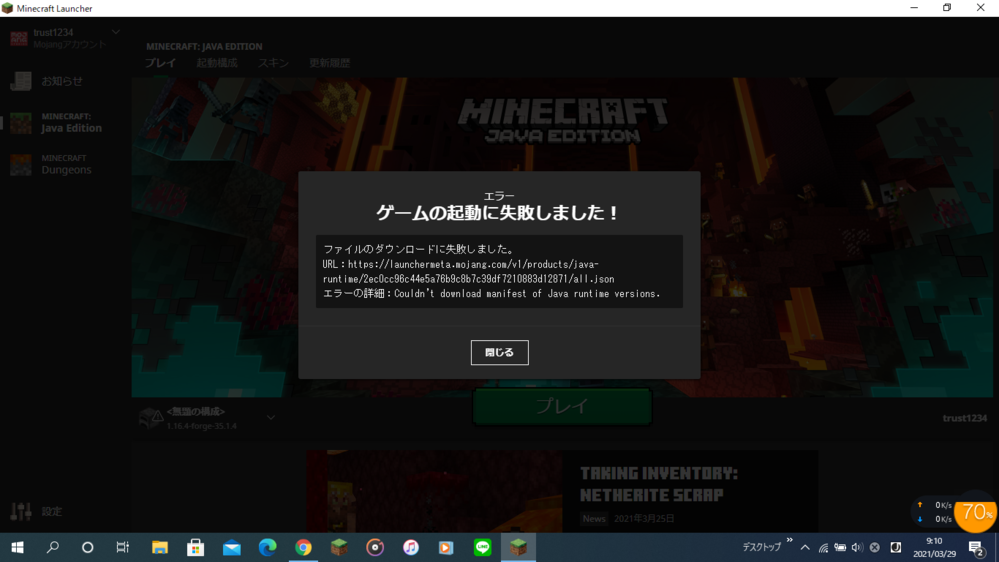Open iTunes music icon on taskbar

click(x=411, y=547)
